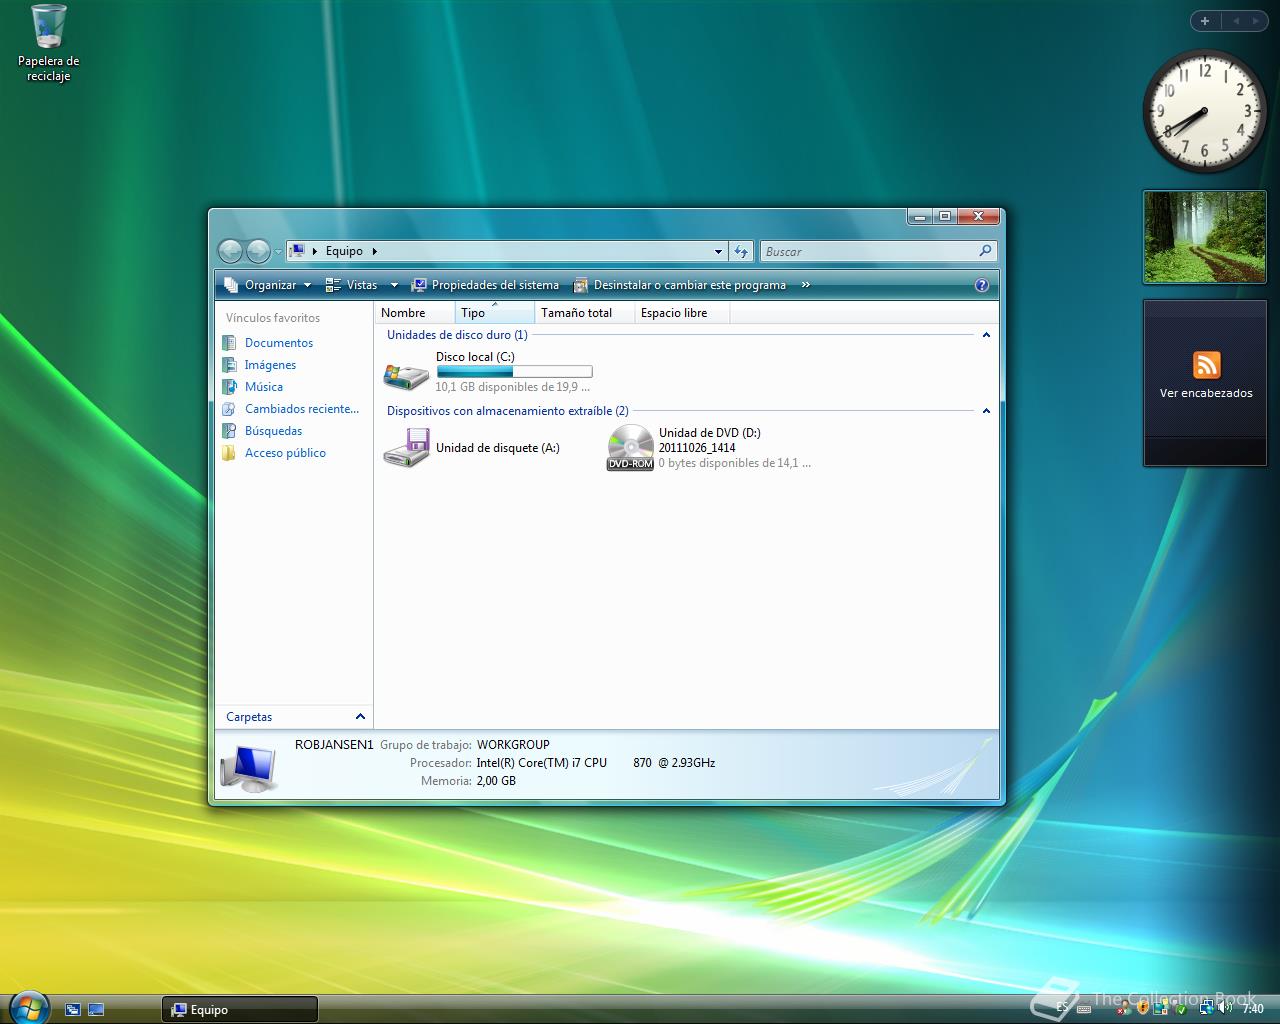
Task: Click the Vistas button
Action: (x=354, y=285)
